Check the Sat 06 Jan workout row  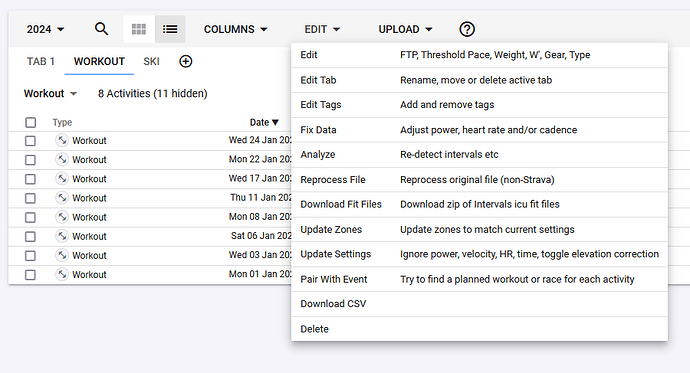30,237
